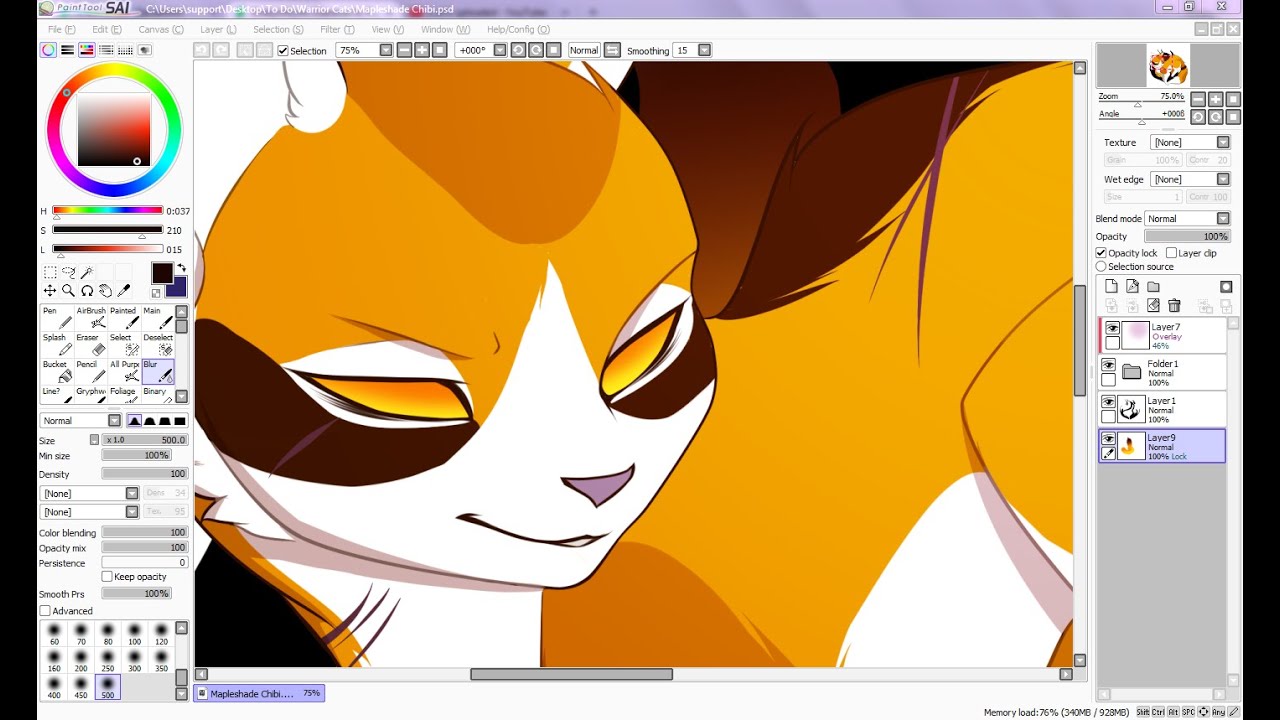
Task: Choose the All Purpose brush tool
Action: coord(124,371)
